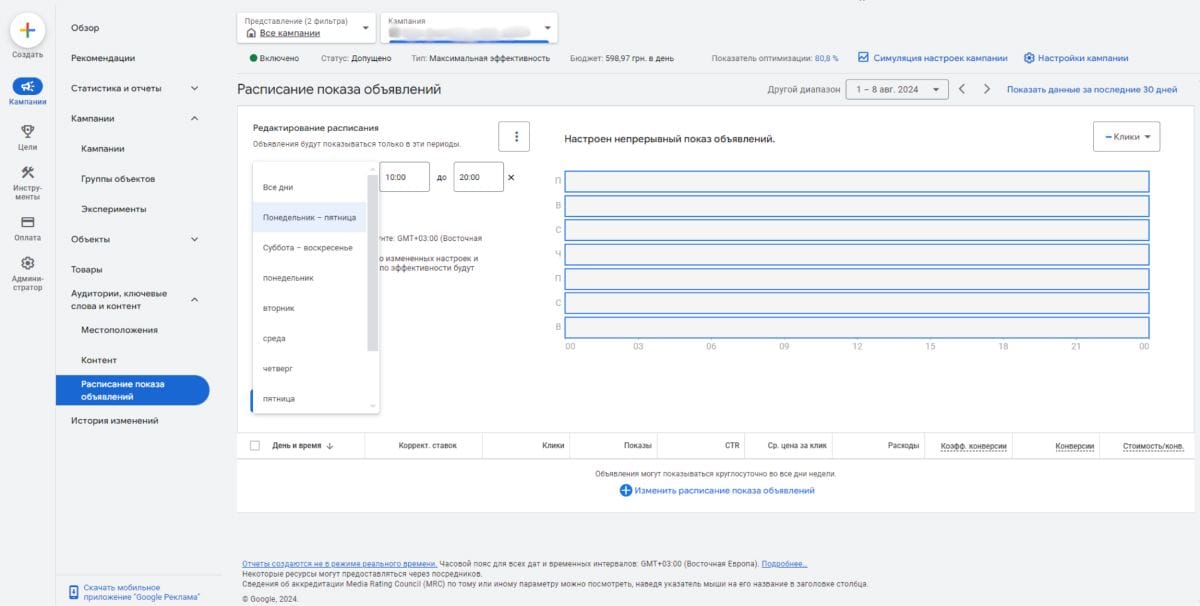1200x606 pixels.
Task: Click the day dropdown list scrollbar
Action: pos(373,262)
